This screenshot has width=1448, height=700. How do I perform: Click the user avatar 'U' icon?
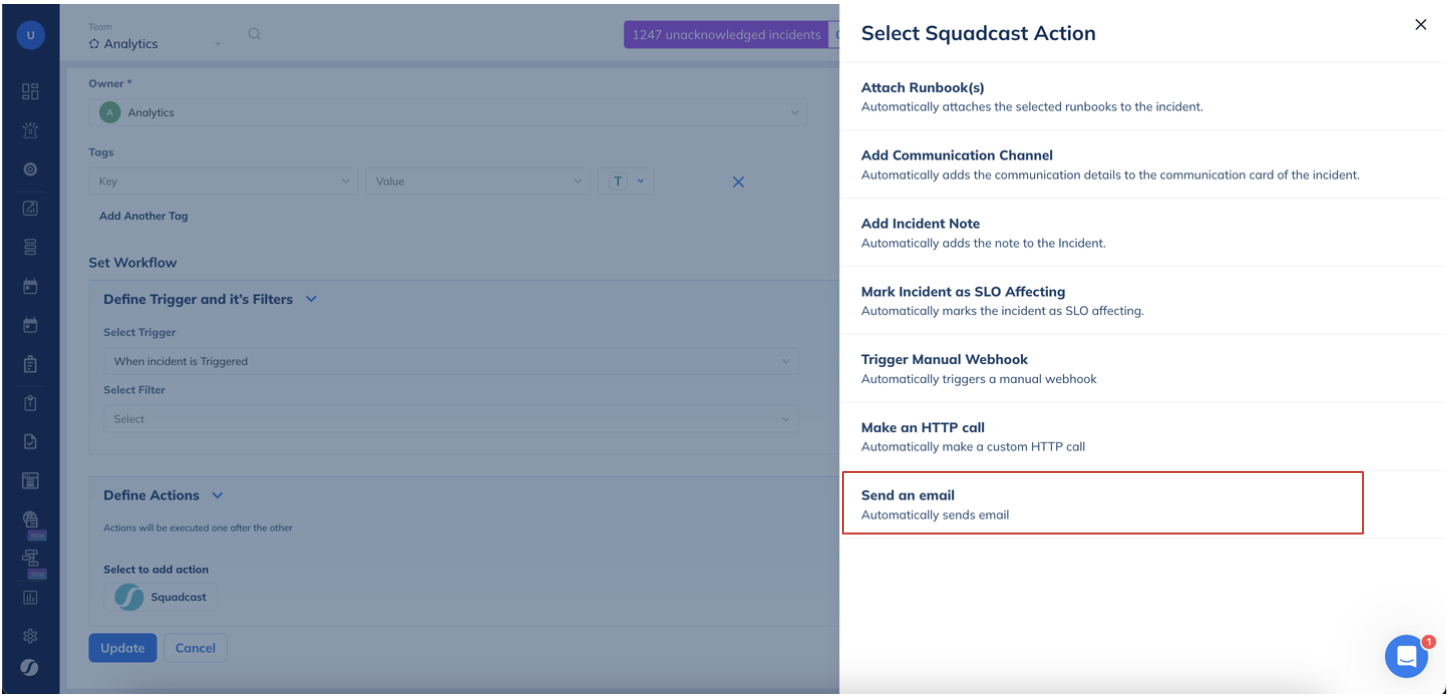30,36
